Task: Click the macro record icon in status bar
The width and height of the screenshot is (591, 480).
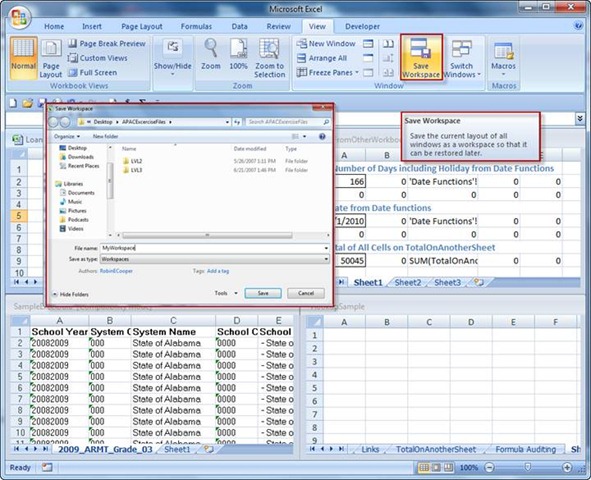Action: 47,468
